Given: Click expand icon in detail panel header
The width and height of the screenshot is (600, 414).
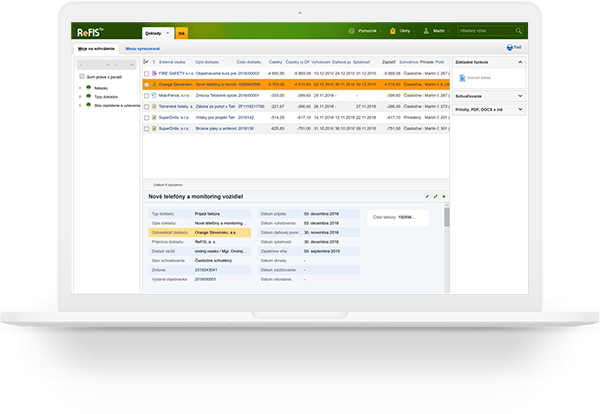Looking at the screenshot, I should 436,197.
